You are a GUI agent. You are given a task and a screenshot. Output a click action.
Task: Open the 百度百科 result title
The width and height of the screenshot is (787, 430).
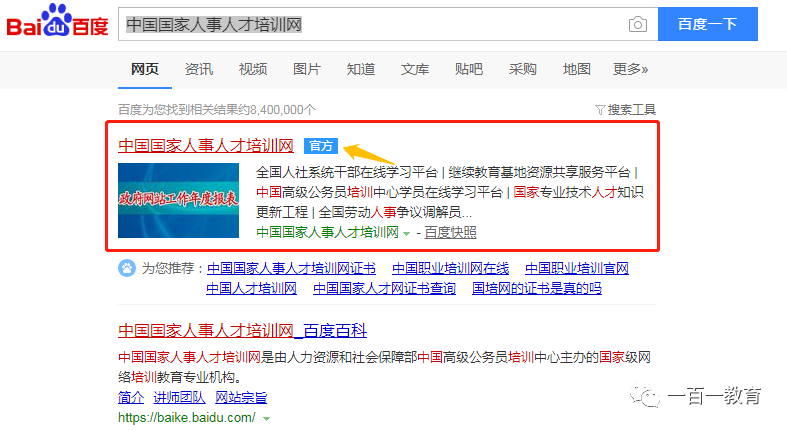point(242,331)
